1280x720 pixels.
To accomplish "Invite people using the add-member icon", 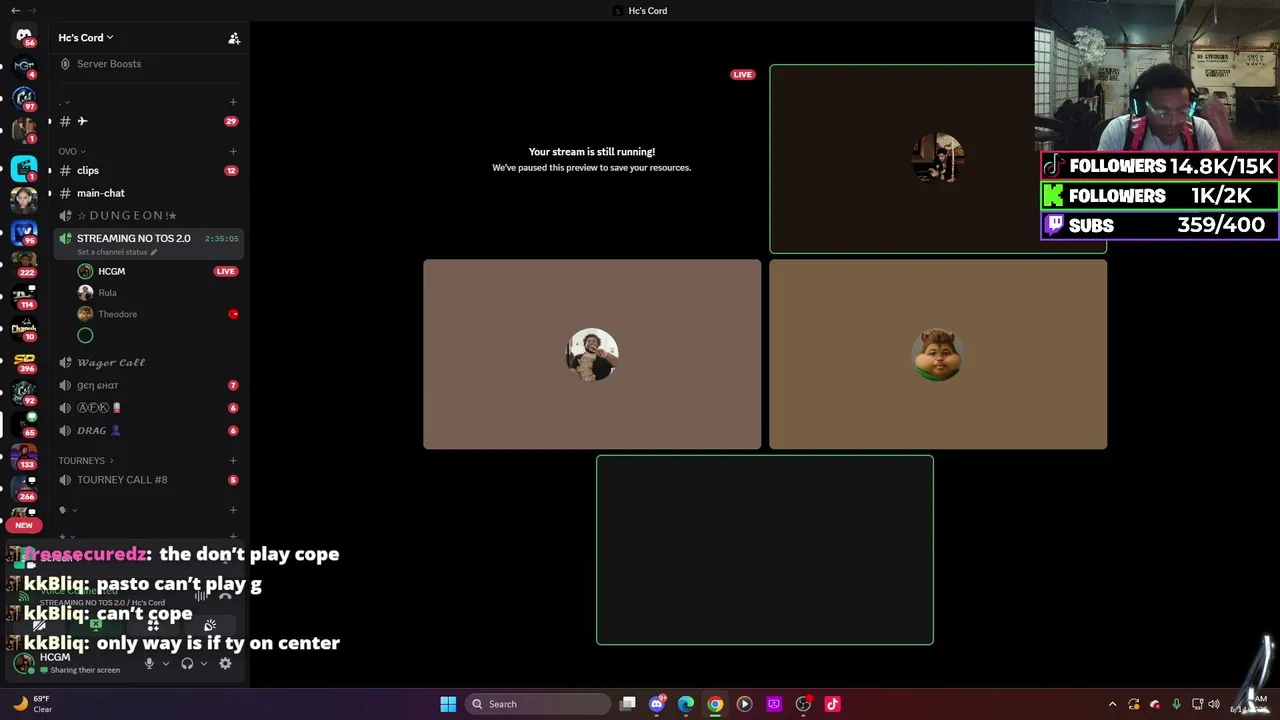I will [234, 38].
